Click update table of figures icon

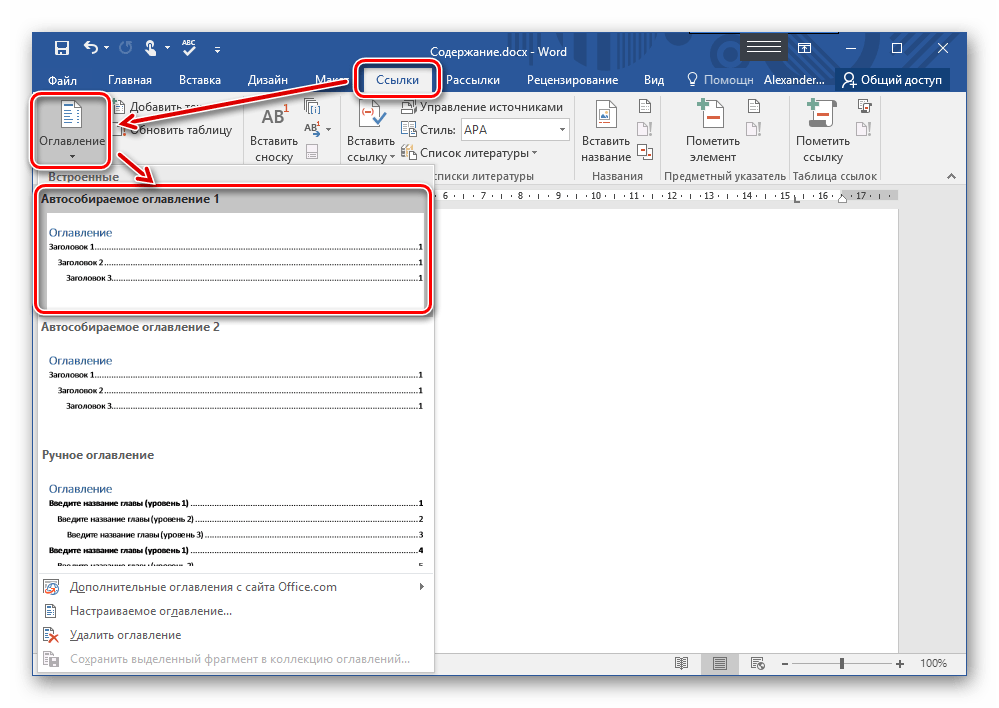645,129
